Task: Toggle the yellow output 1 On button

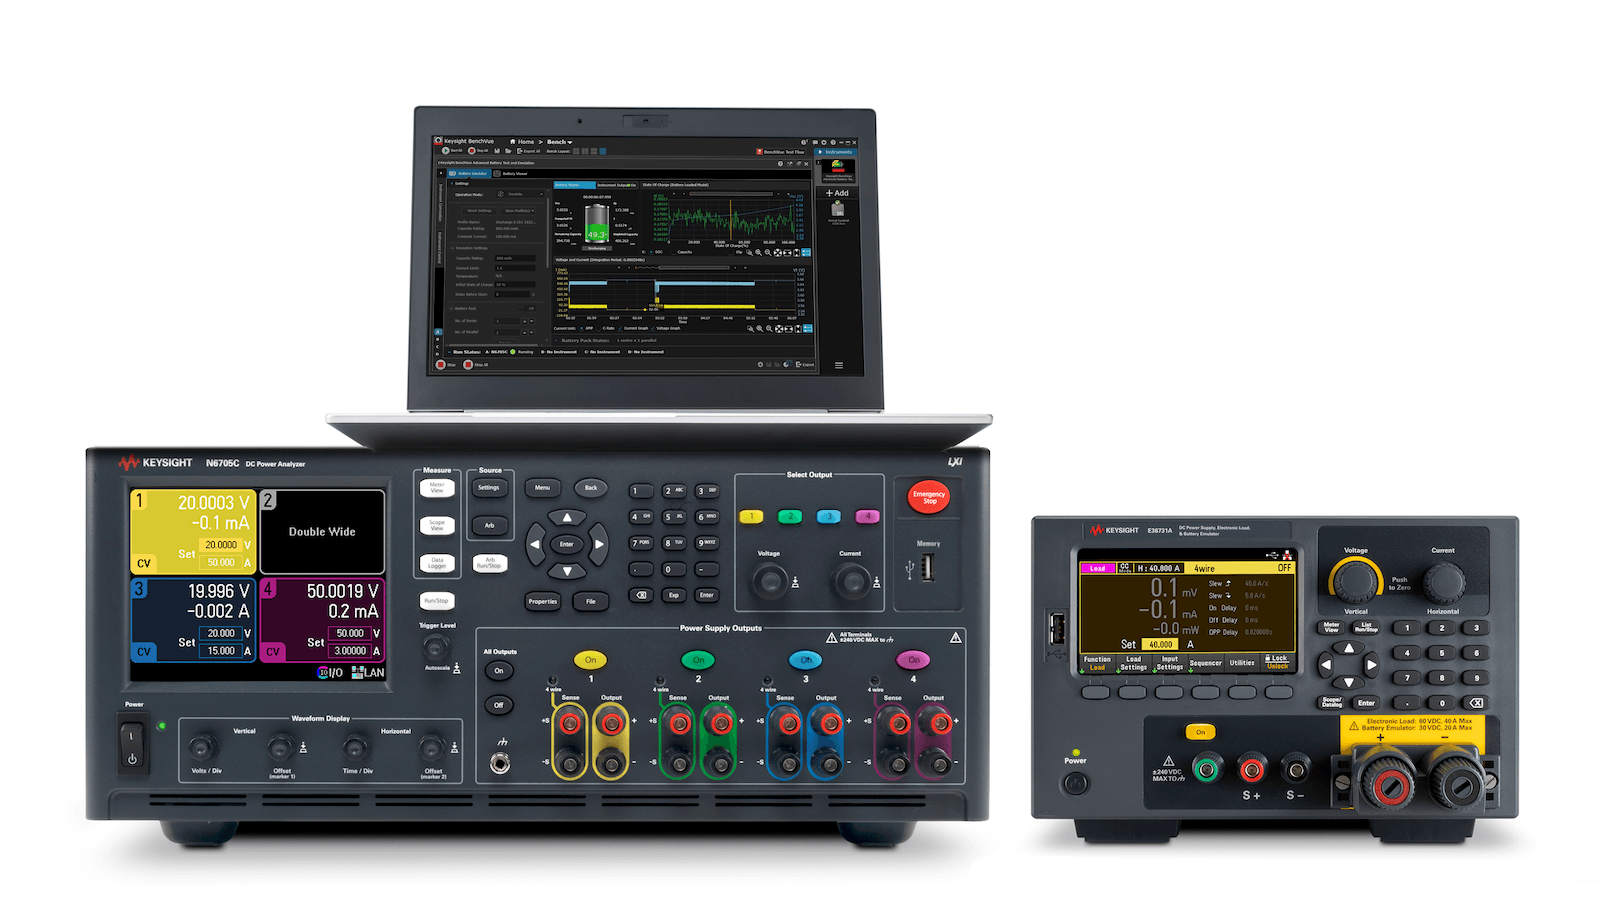Action: pos(591,660)
